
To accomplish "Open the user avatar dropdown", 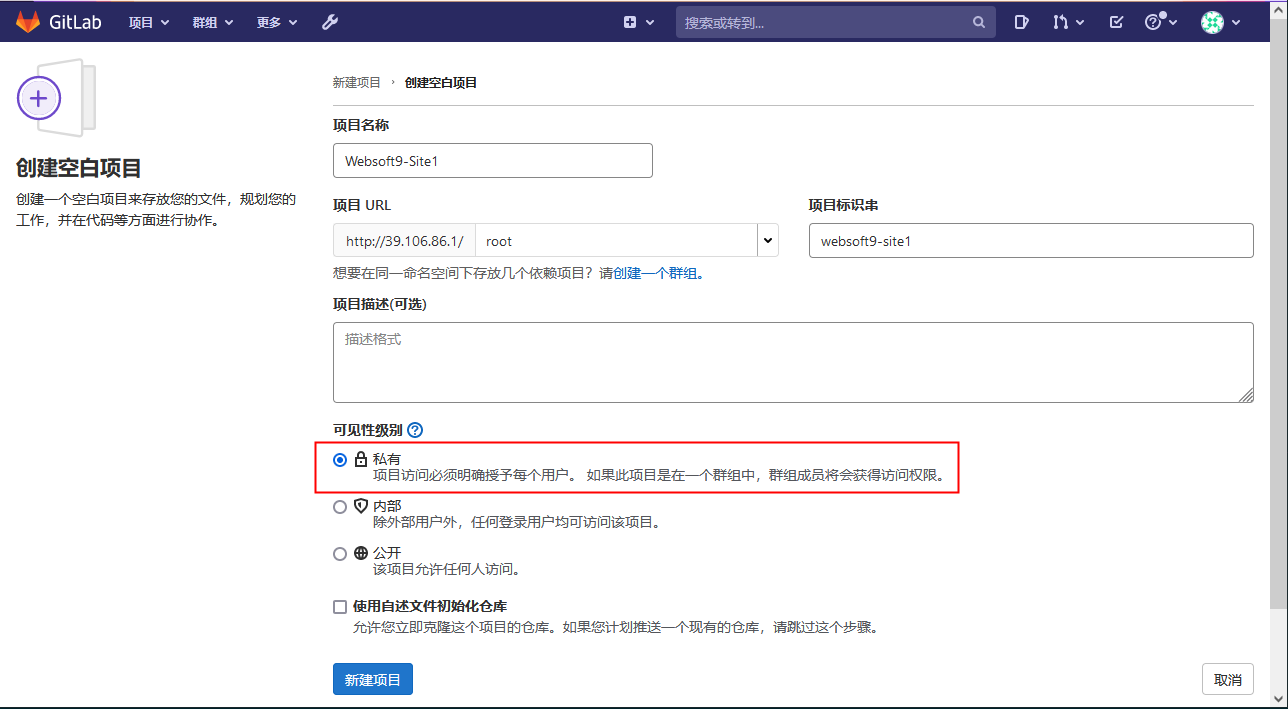I will [x=1221, y=22].
